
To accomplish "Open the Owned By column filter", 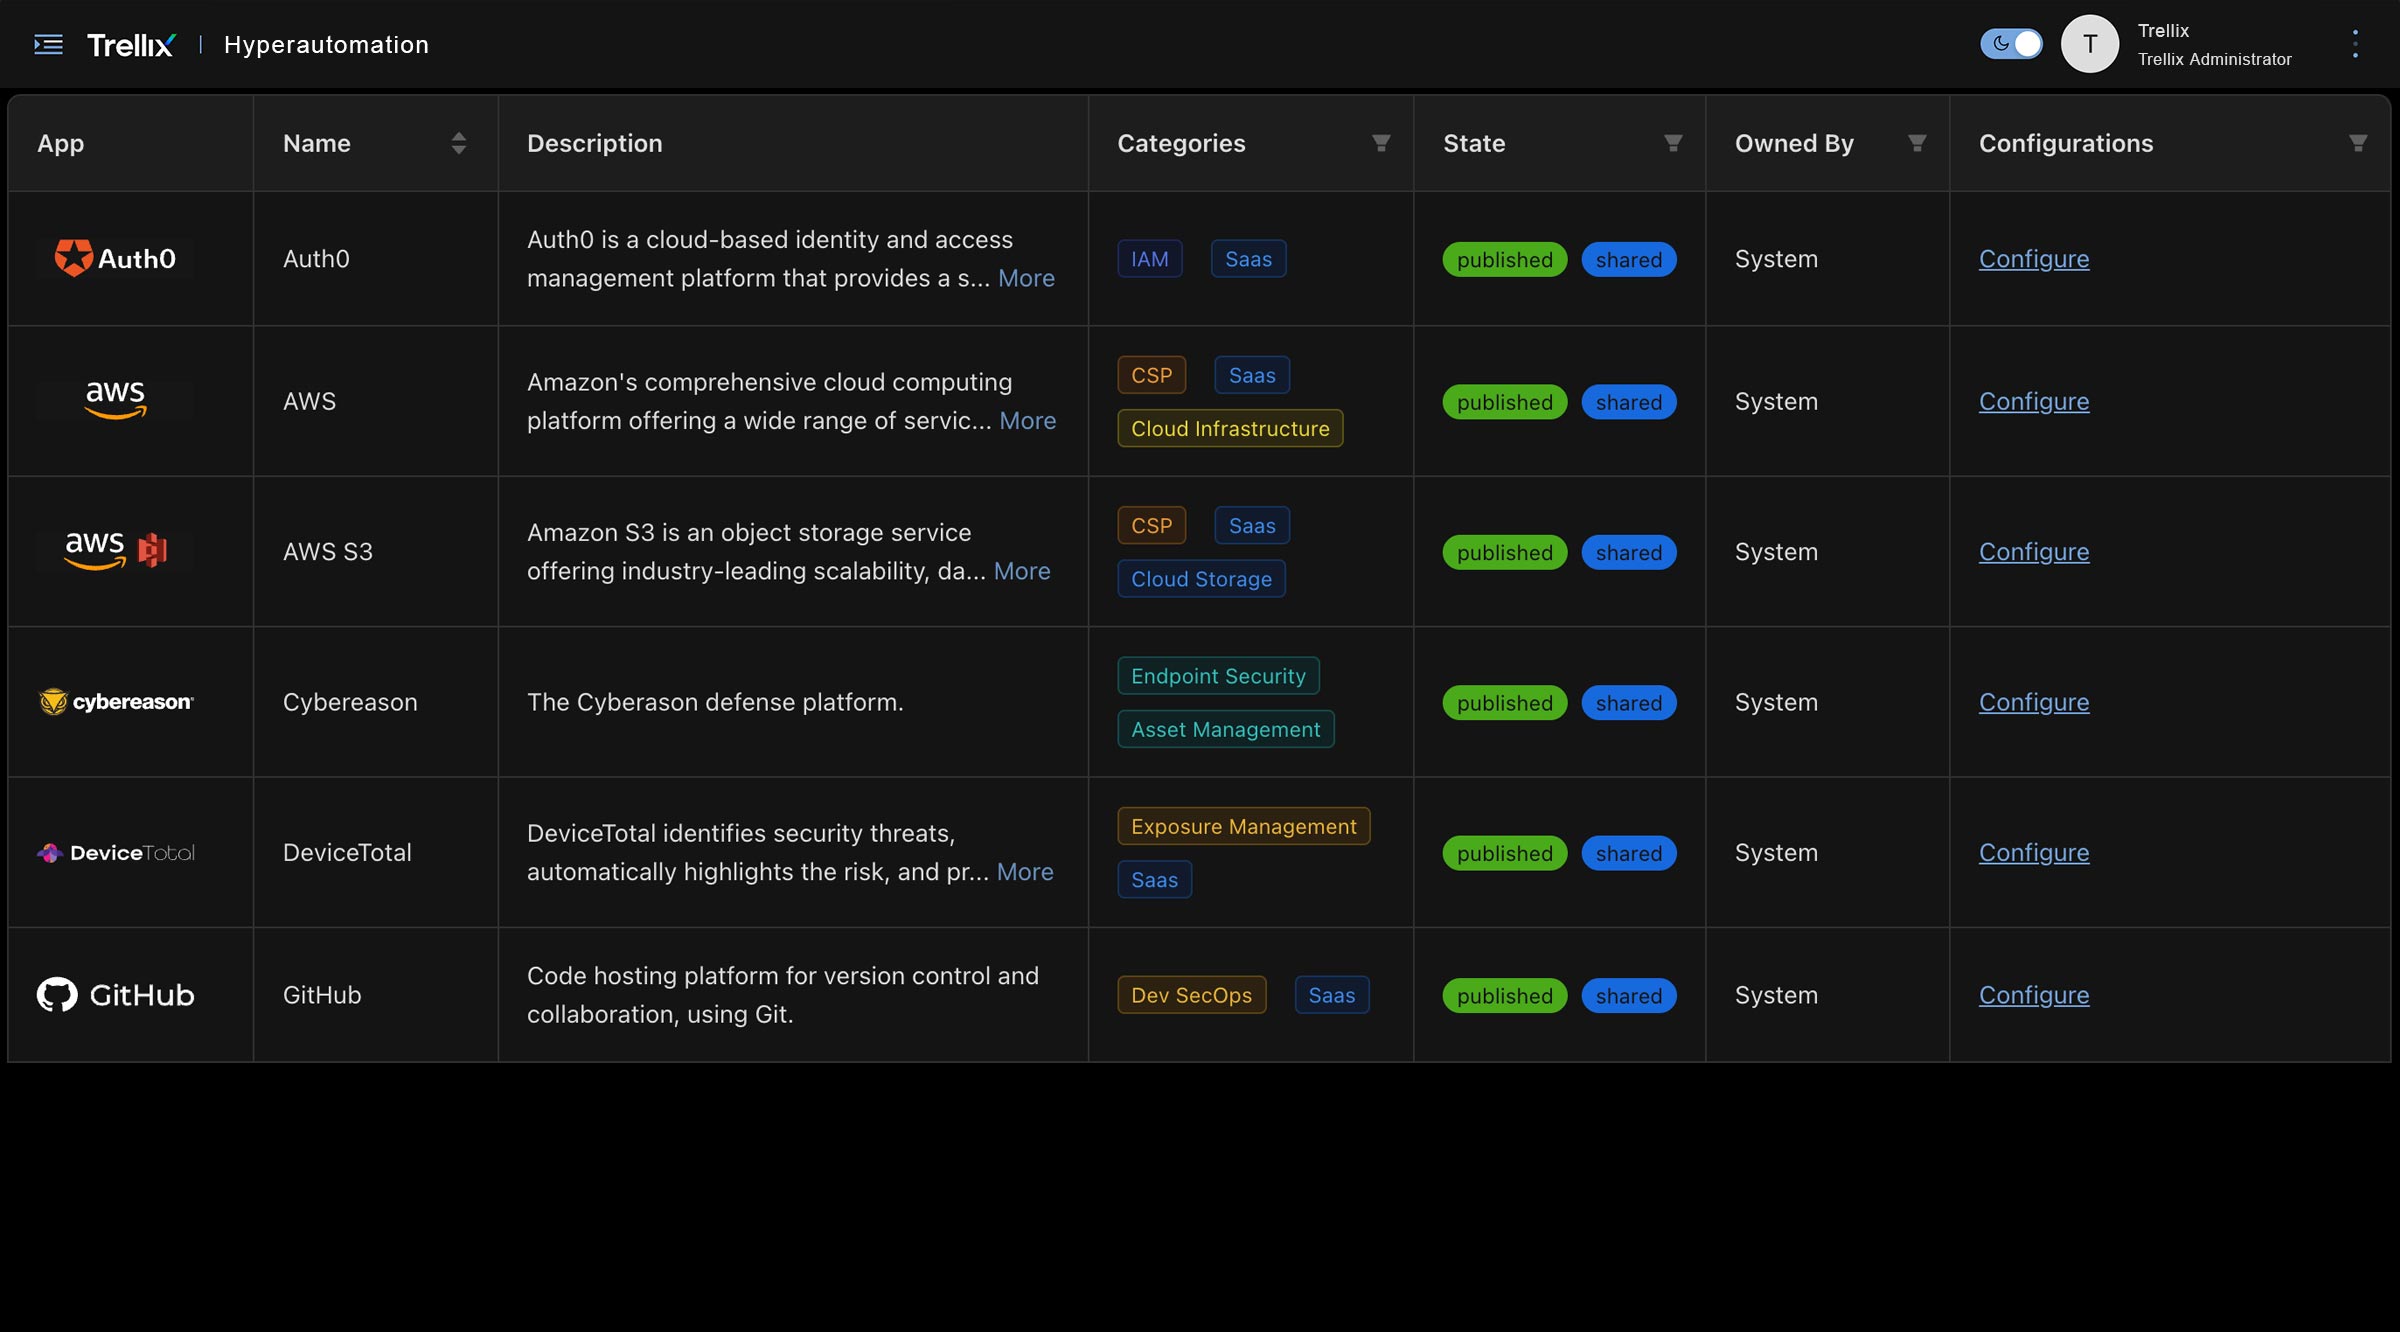I will click(1917, 143).
